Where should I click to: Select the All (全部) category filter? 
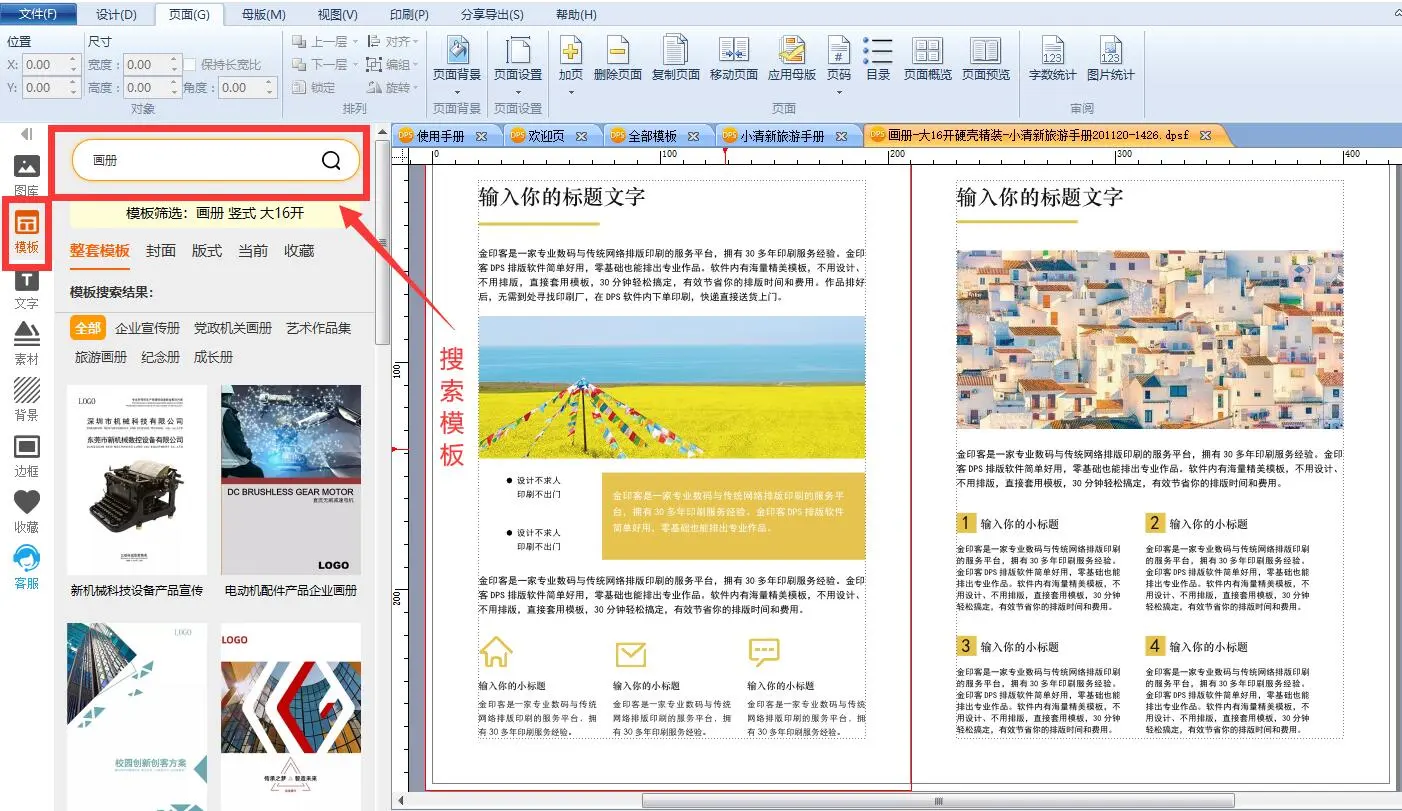(88, 328)
